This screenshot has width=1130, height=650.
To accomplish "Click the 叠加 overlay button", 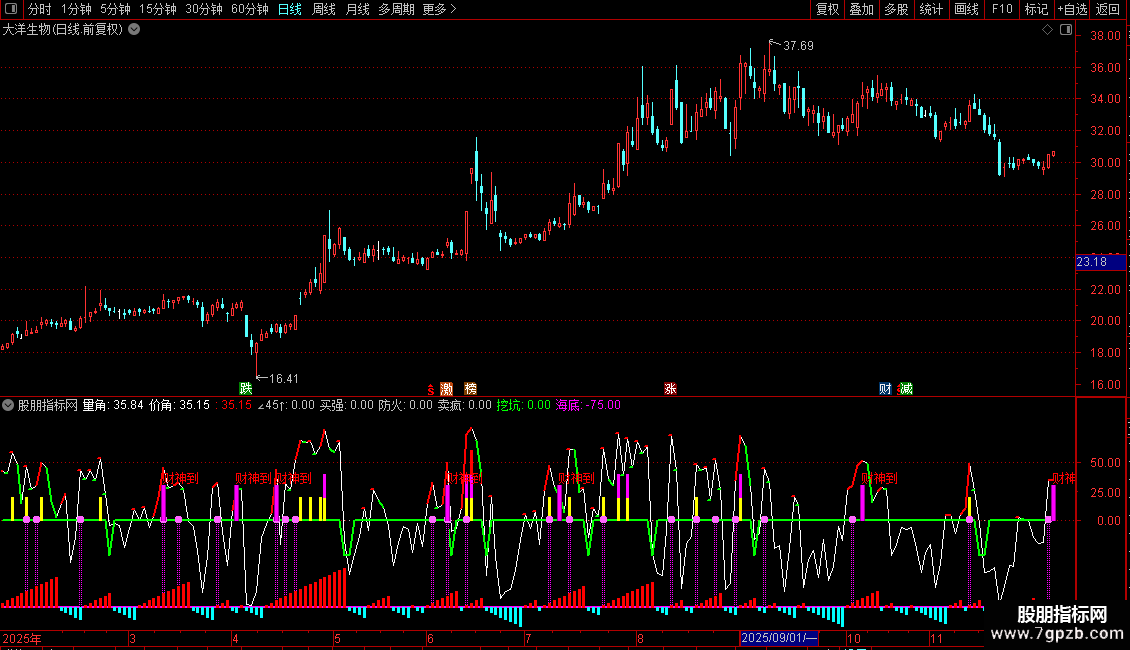I will [861, 9].
